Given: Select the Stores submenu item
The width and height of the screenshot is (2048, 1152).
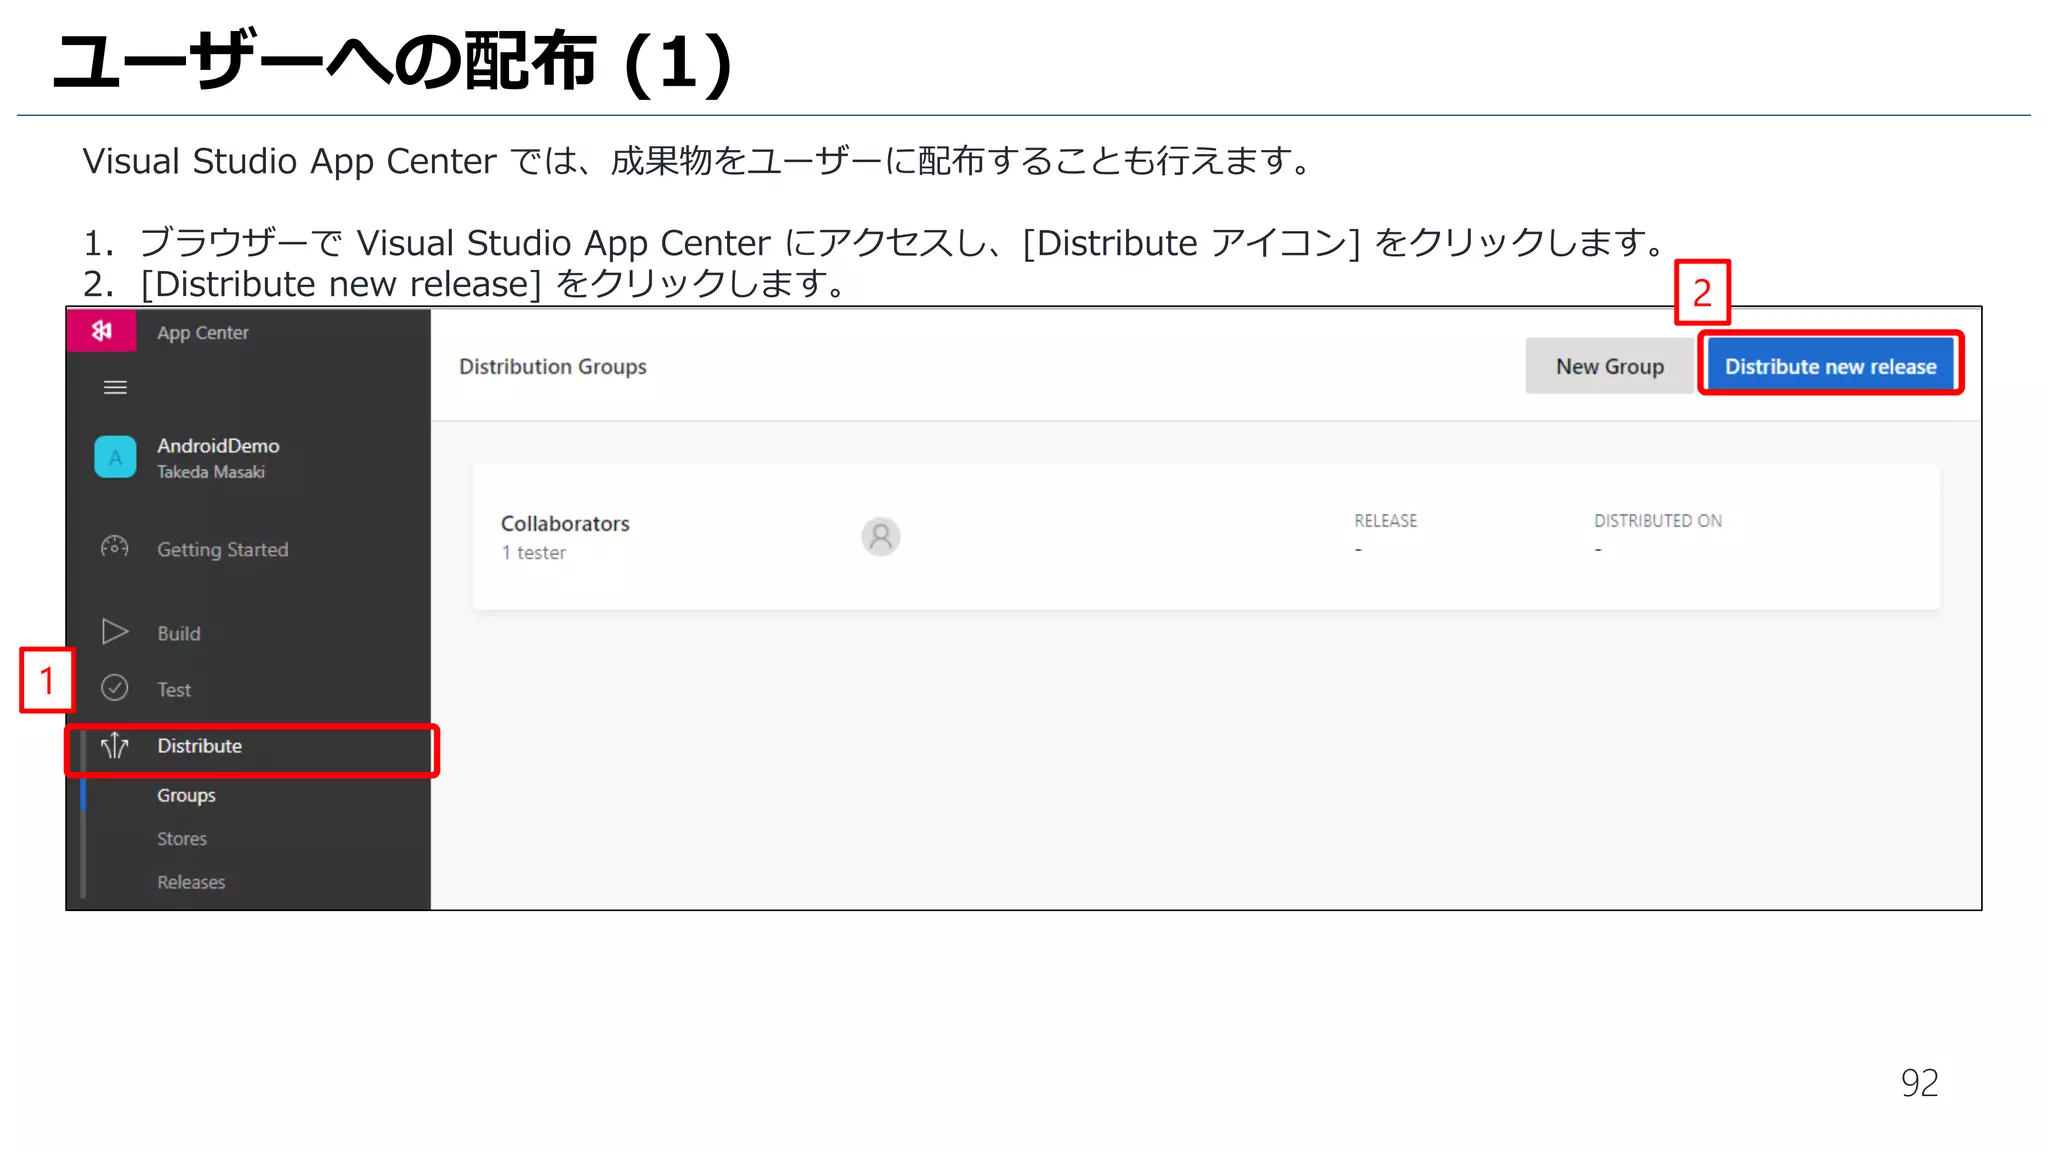Looking at the screenshot, I should 182,839.
